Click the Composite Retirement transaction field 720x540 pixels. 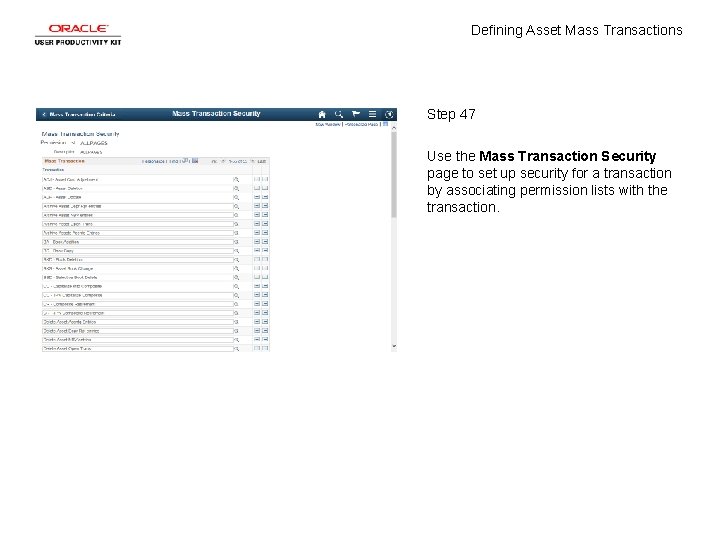138,304
